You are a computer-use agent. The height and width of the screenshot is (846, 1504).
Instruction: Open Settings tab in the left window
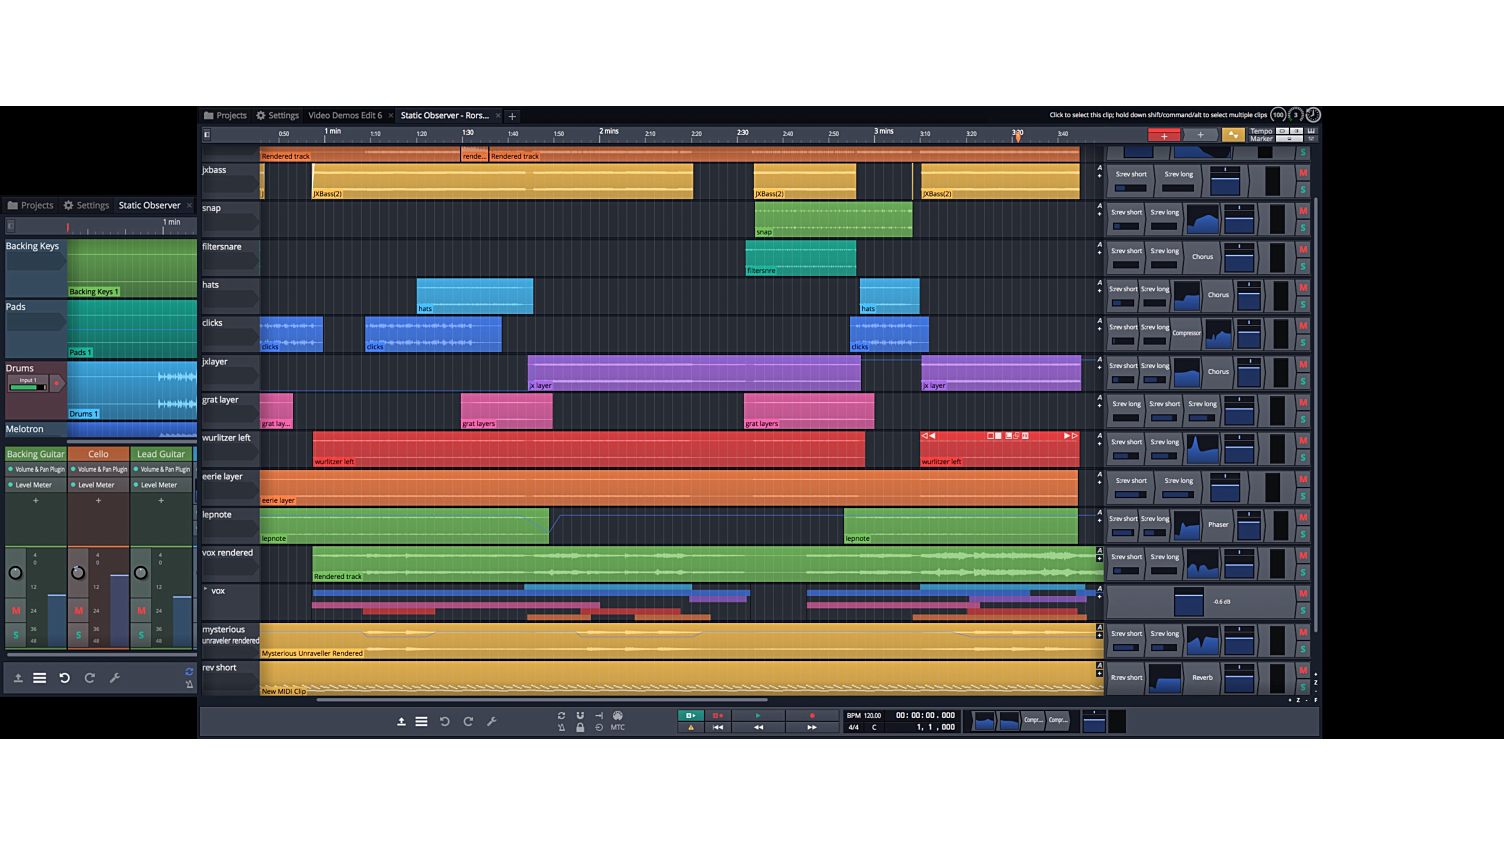(x=86, y=205)
